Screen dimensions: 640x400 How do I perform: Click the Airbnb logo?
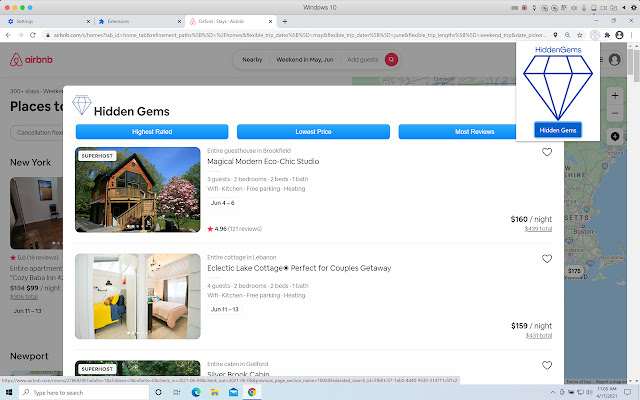31,60
